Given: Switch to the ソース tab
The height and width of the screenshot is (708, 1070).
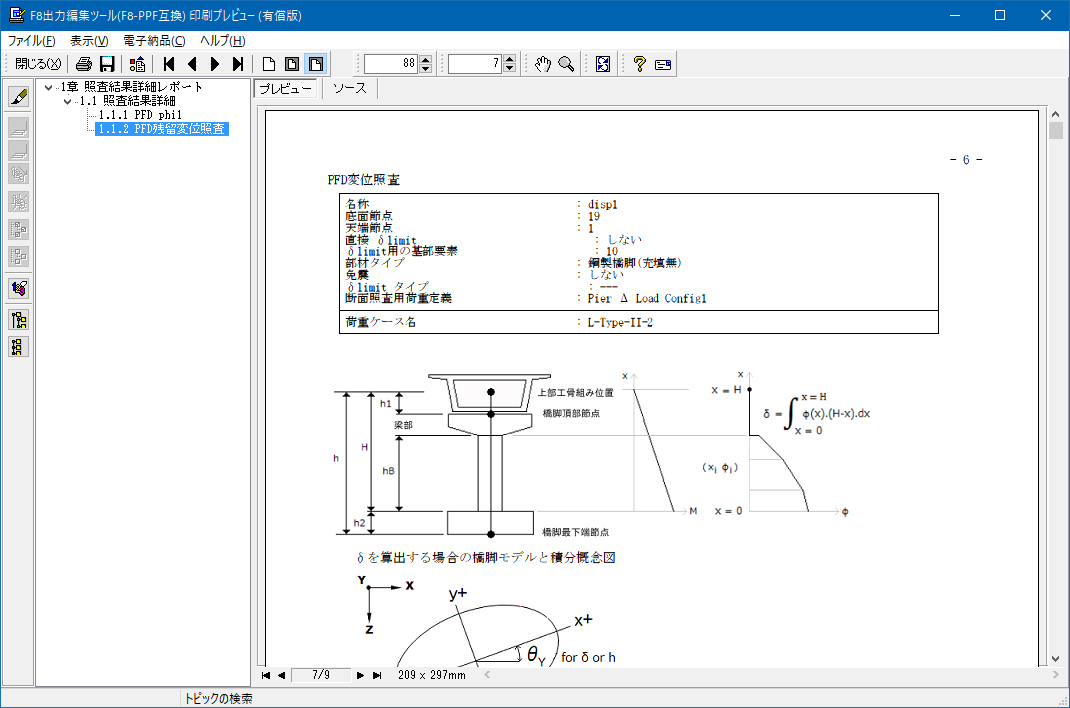Looking at the screenshot, I should pos(350,89).
